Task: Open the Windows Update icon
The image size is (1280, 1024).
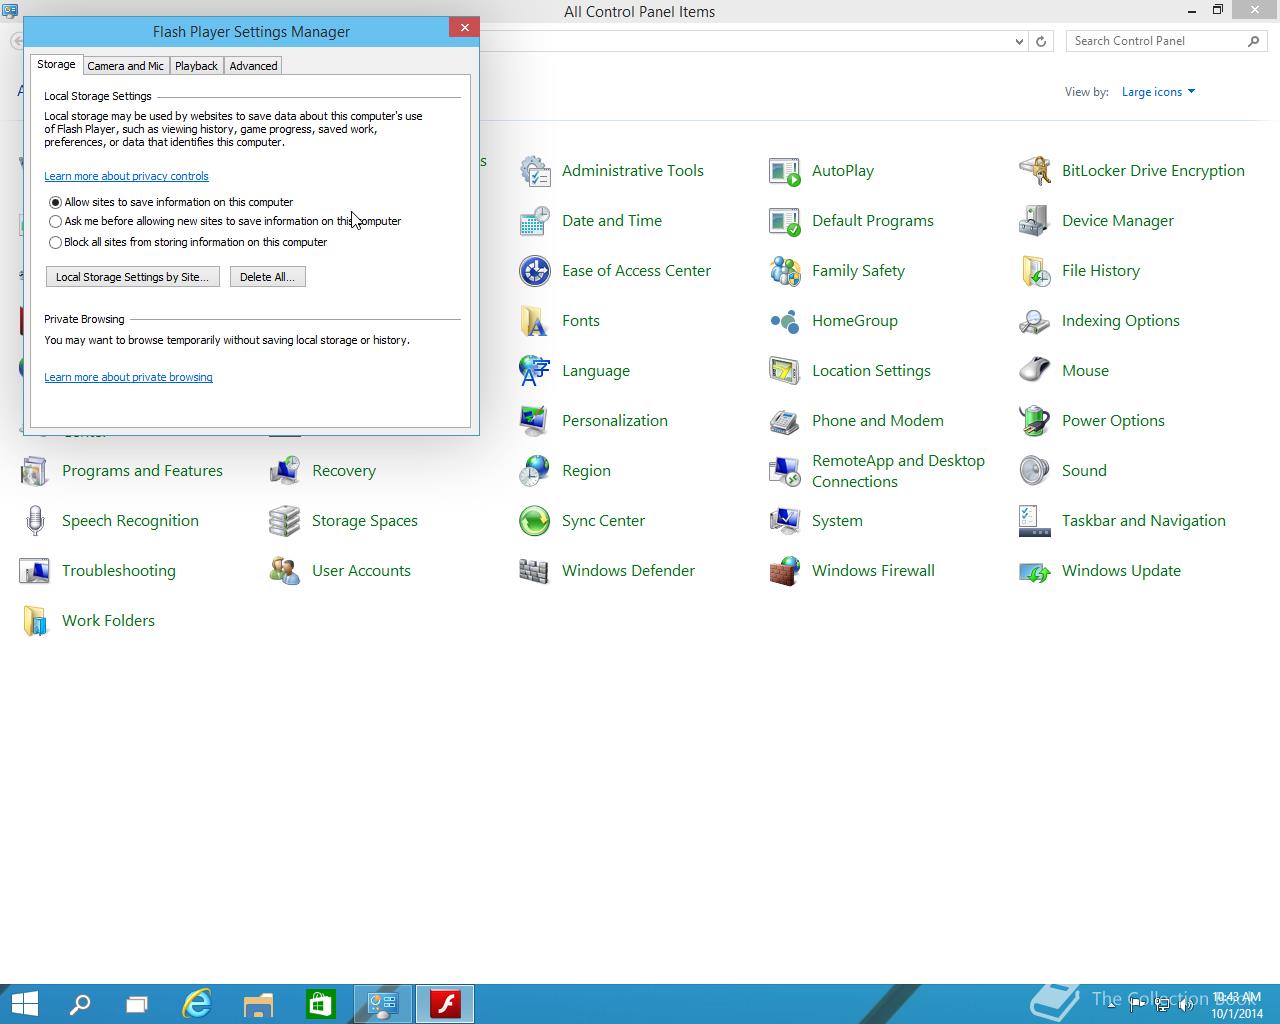Action: [x=1035, y=571]
